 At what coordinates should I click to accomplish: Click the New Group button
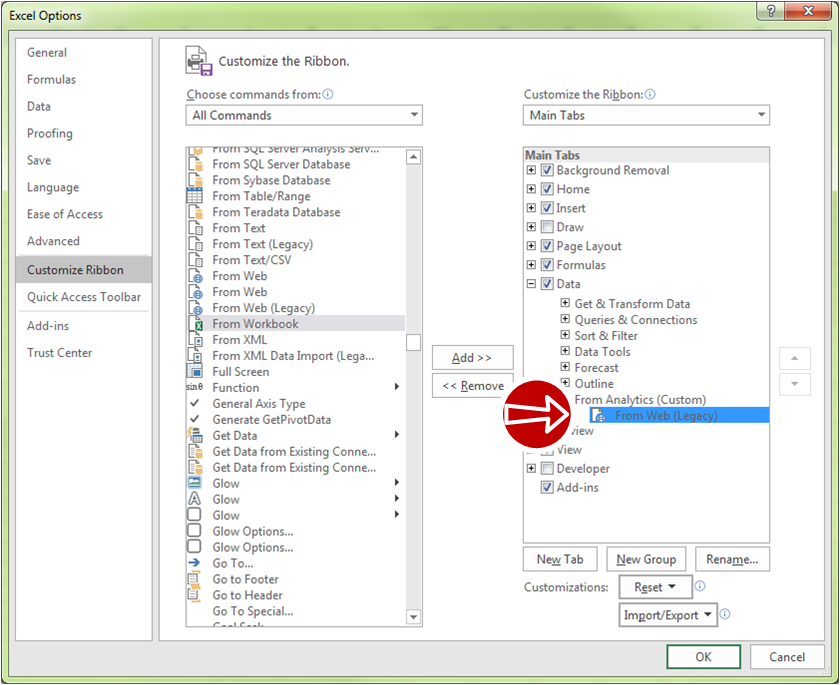pyautogui.click(x=646, y=559)
